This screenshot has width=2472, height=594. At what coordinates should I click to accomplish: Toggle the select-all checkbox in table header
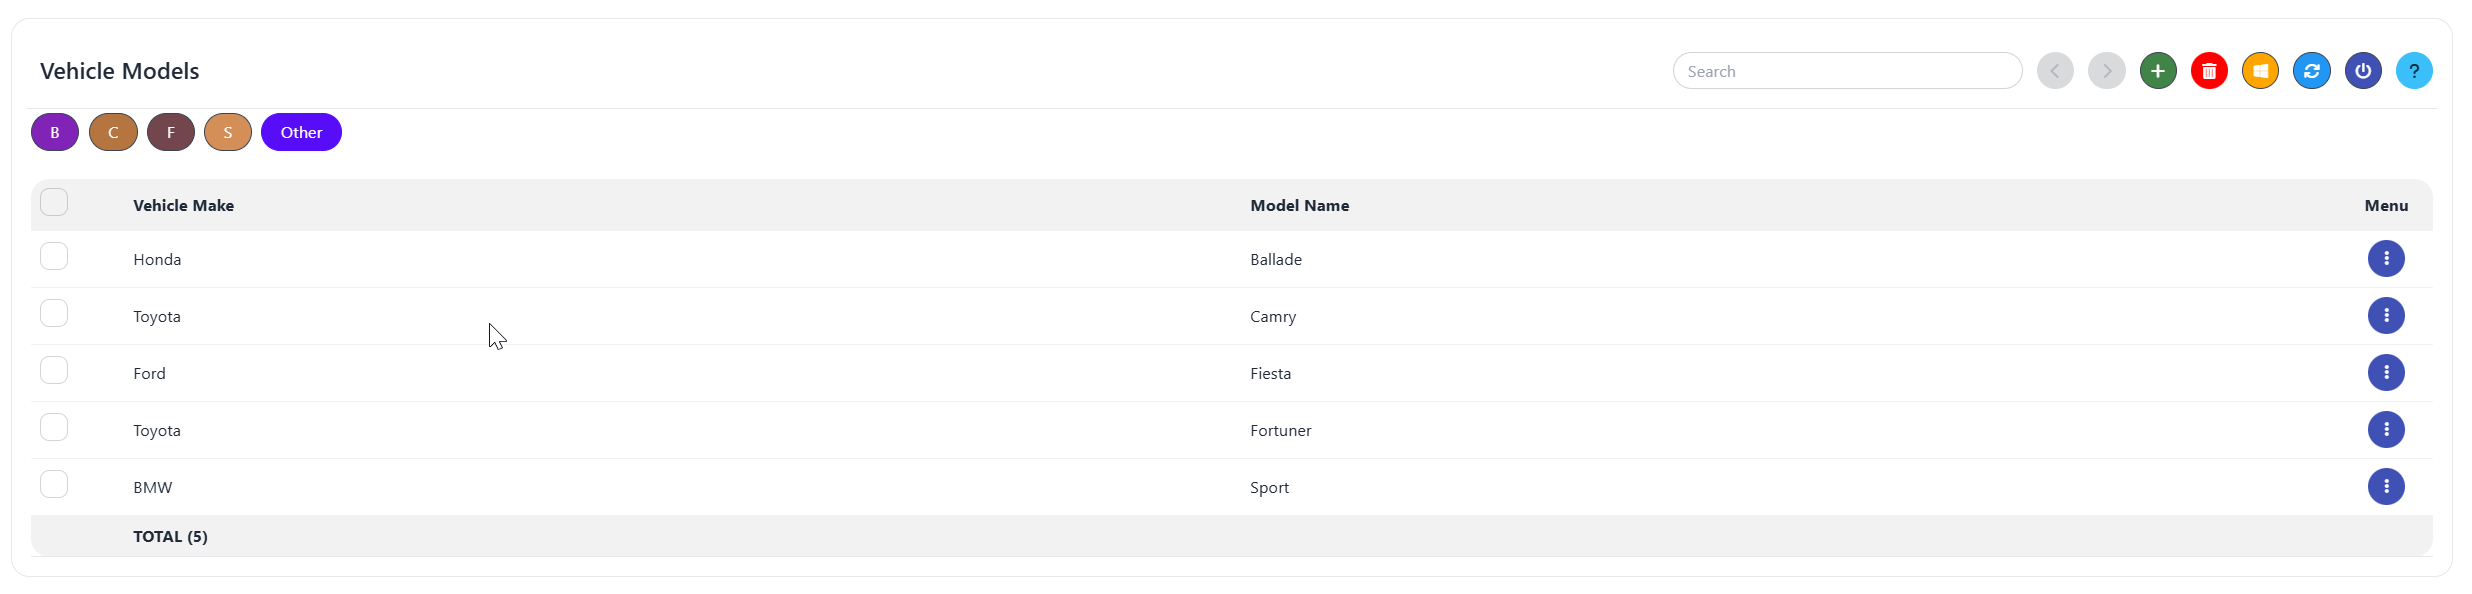coord(54,202)
